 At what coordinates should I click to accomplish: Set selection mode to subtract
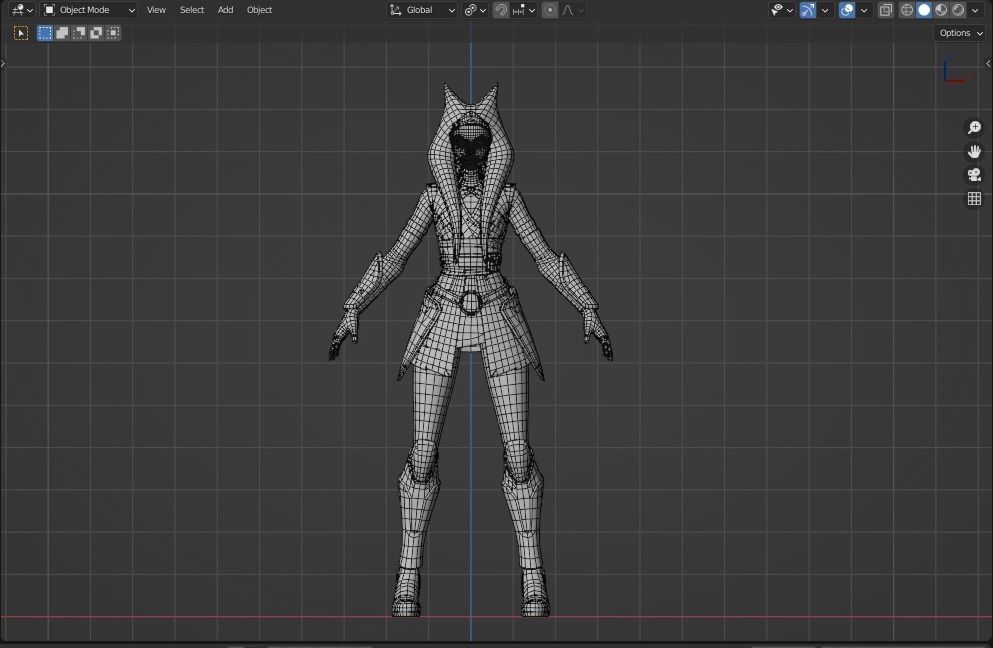click(x=79, y=33)
